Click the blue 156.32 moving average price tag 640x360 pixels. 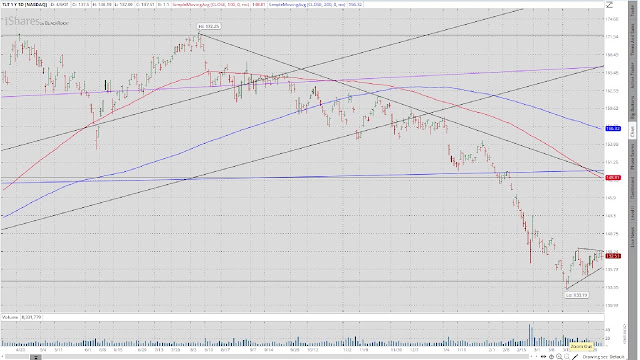click(613, 129)
